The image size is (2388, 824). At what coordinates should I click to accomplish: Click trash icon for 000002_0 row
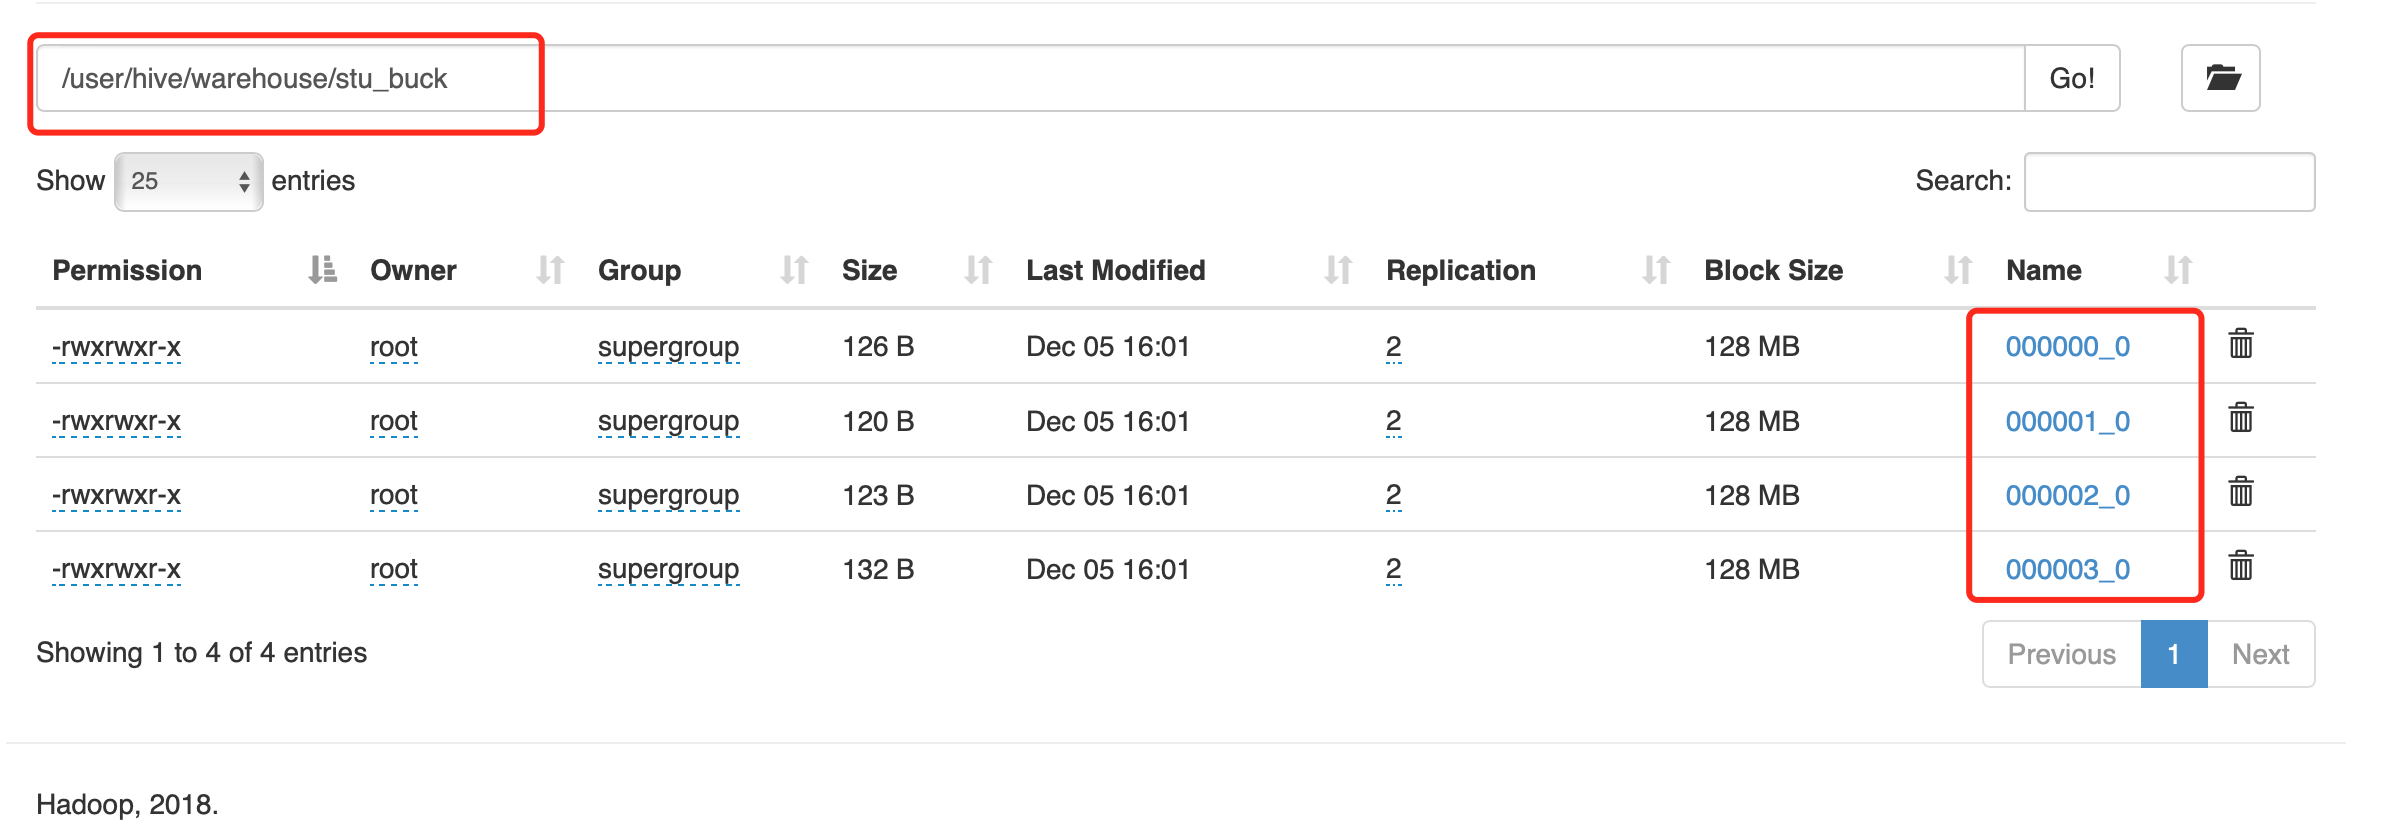[2241, 493]
